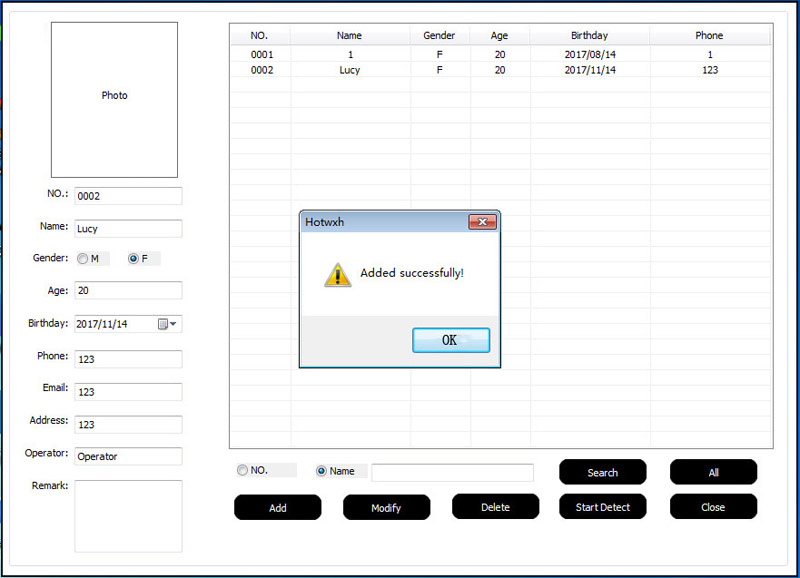Click birthday 2017/11/14 in the table
Viewport: 800px width, 578px height.
(590, 70)
